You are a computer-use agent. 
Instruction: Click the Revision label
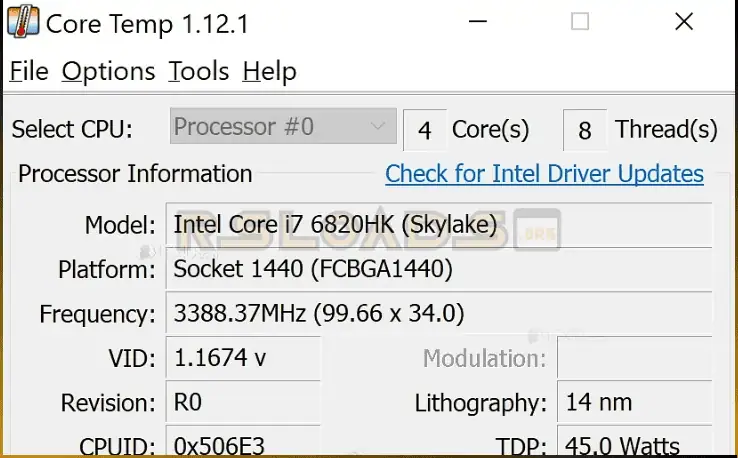[x=108, y=403]
